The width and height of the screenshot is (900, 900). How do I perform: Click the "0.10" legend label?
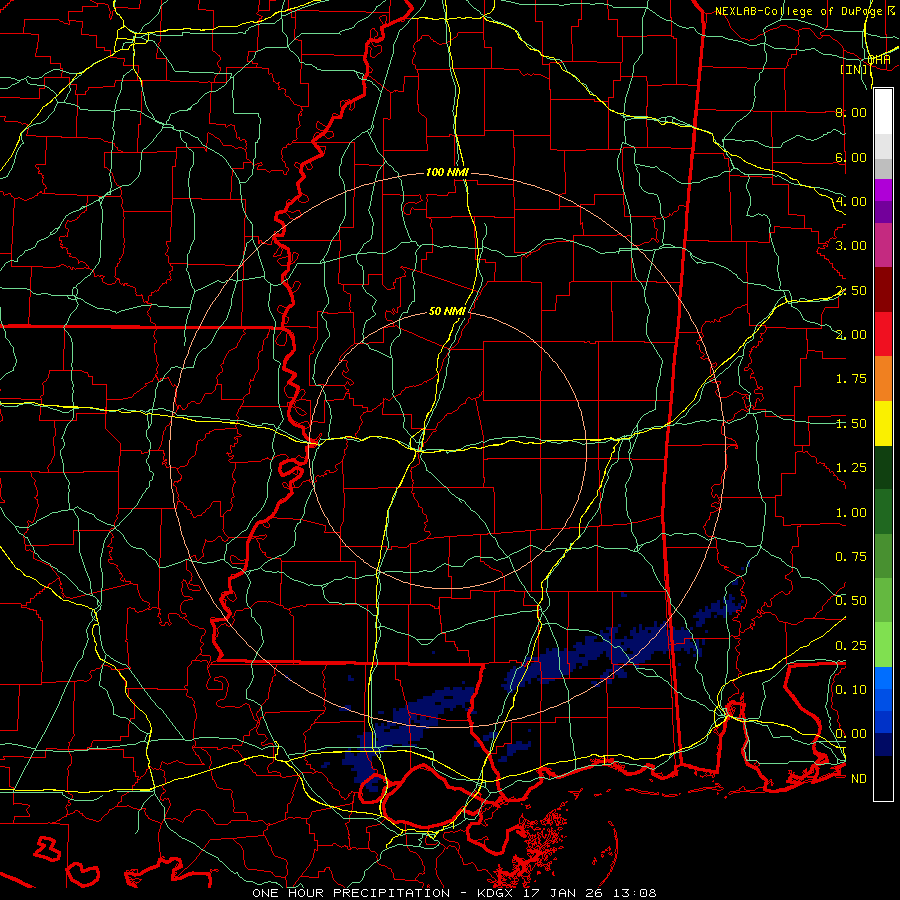tap(851, 690)
